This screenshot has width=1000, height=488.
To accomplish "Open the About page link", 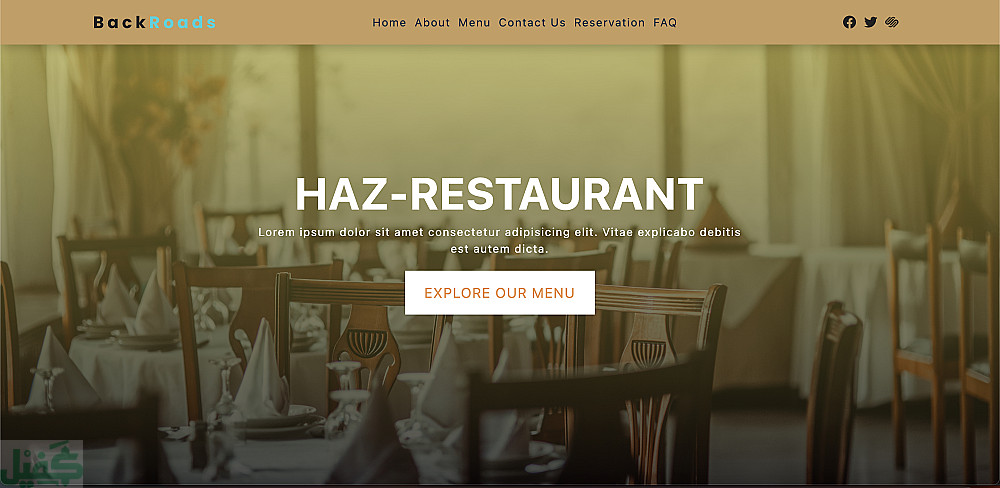I will pos(432,22).
